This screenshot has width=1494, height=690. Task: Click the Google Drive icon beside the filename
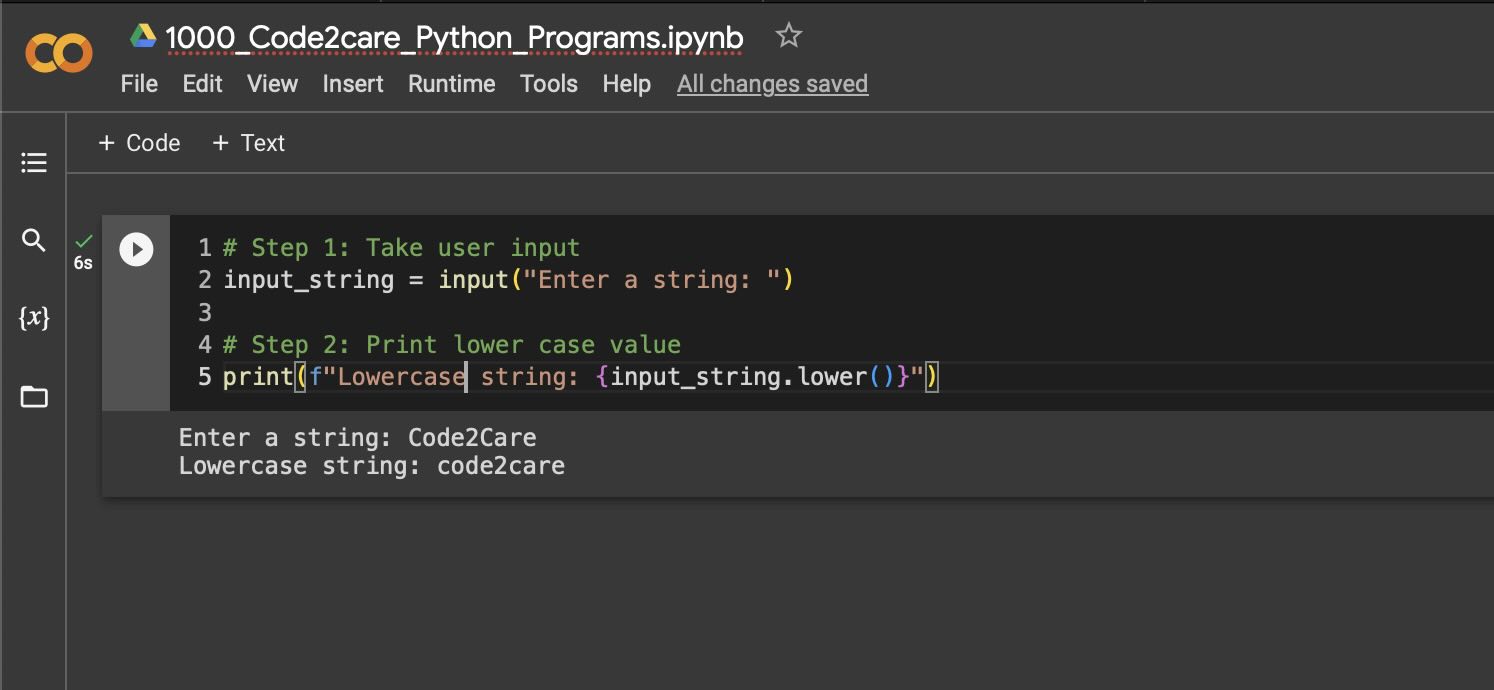(142, 35)
